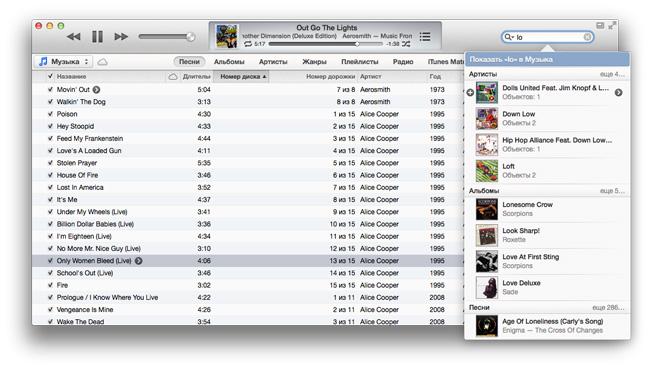Switch to the Плейлисты tab
650x369 pixels.
click(x=360, y=61)
